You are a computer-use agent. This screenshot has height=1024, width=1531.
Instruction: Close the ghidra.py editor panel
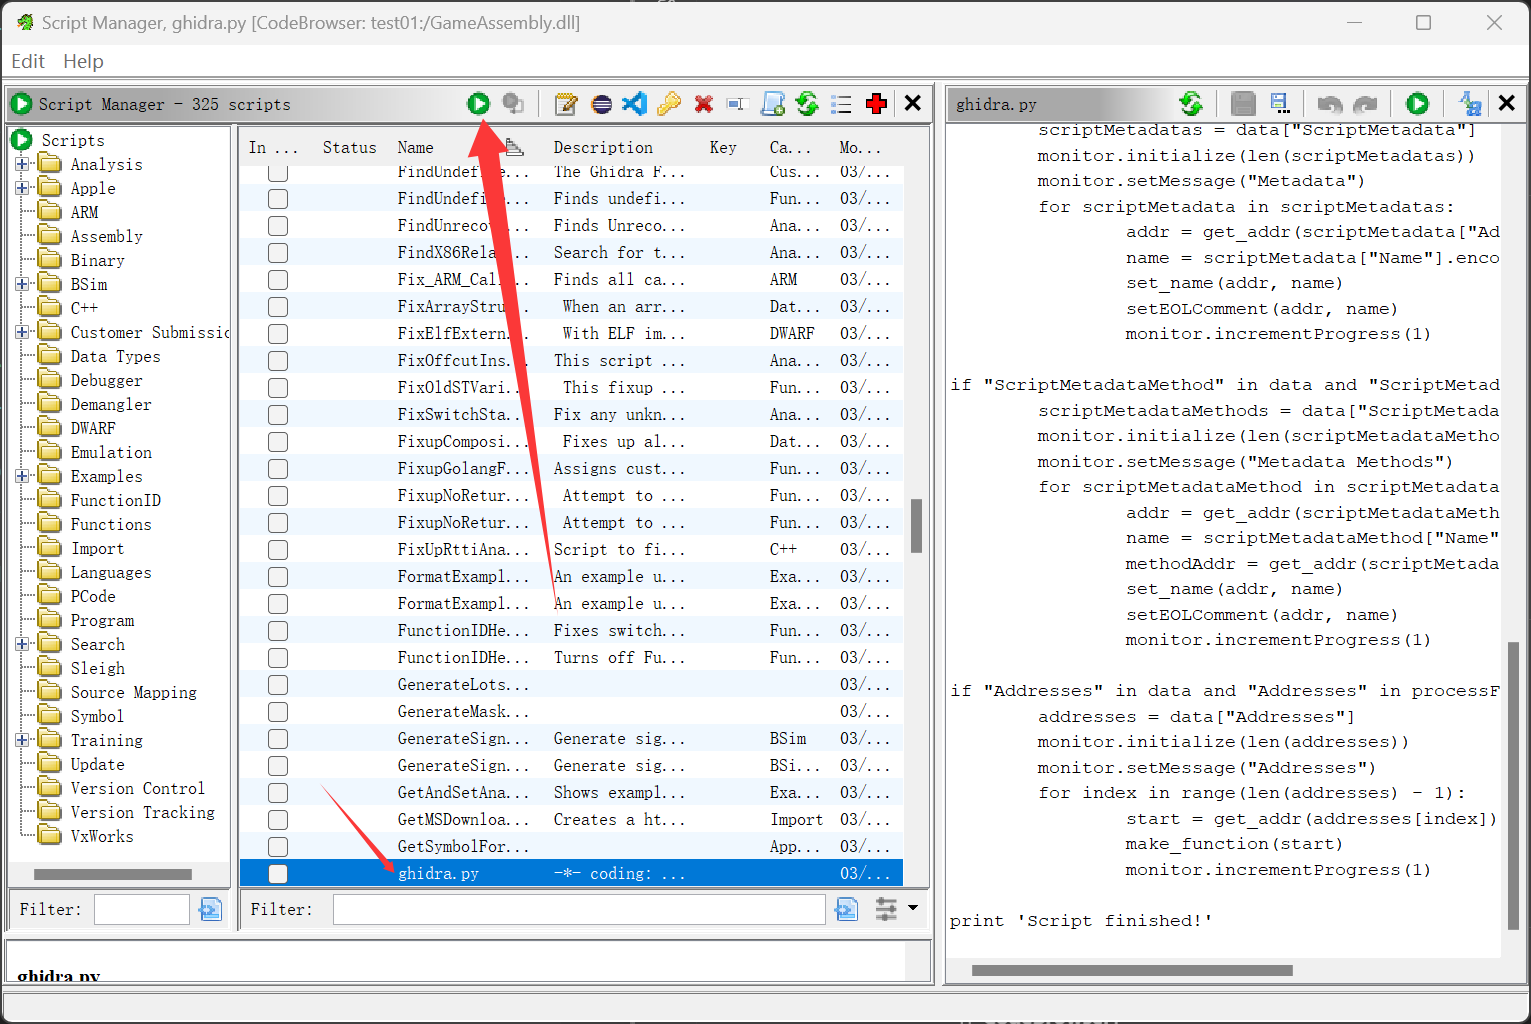click(1507, 103)
